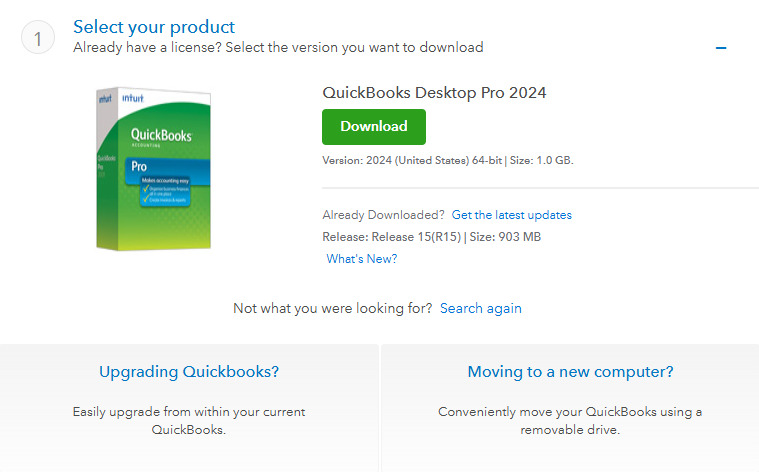Click the Version: 2024 (United States) 64-bit text
Screen dimensions: 759x472
[412, 160]
